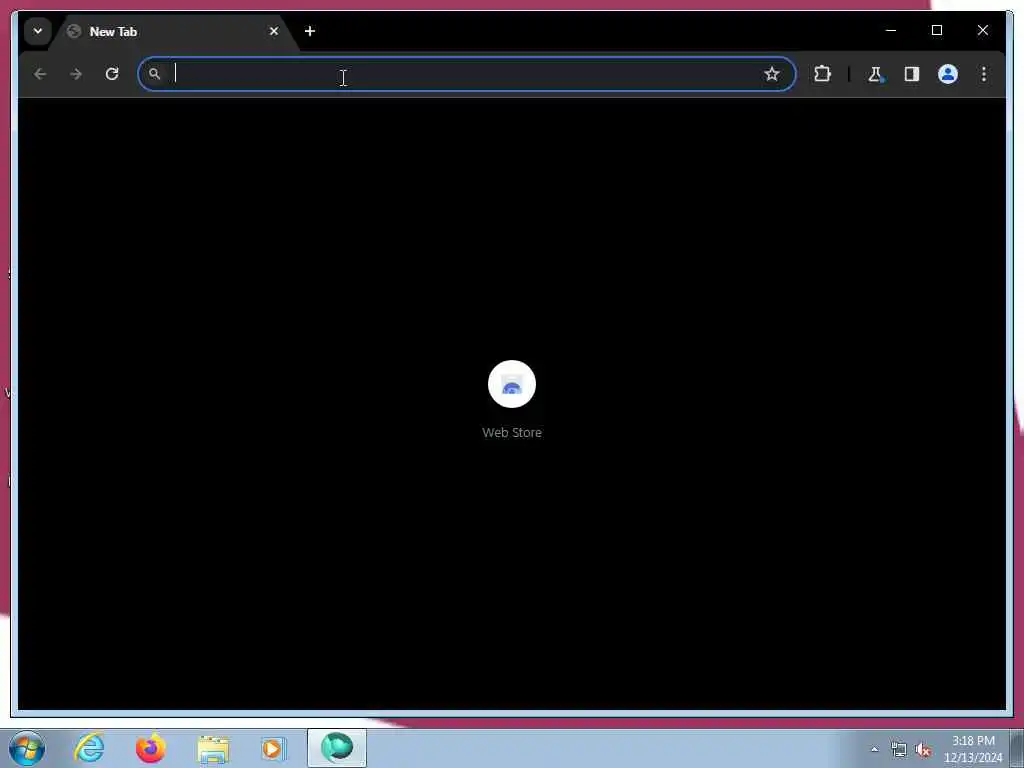This screenshot has width=1024, height=768.
Task: Open the clock showing 3:18 PM
Action: tap(973, 749)
